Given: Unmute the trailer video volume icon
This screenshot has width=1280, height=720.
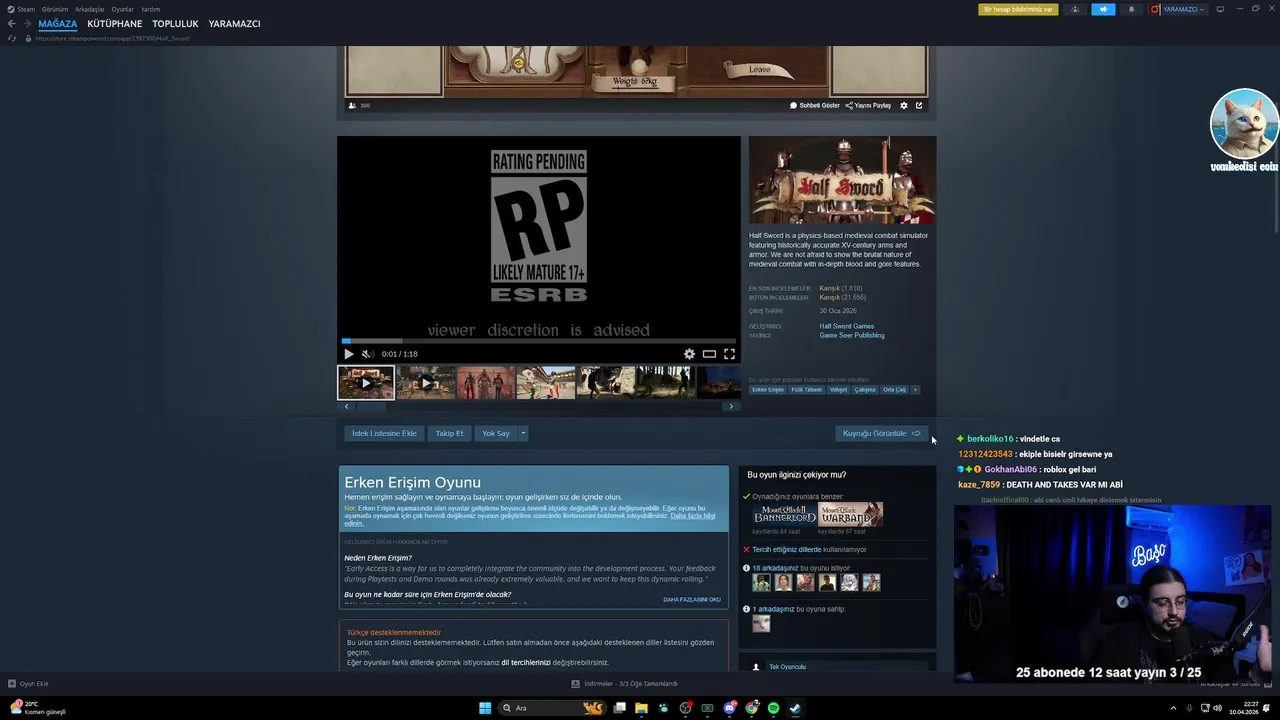Looking at the screenshot, I should coord(367,354).
